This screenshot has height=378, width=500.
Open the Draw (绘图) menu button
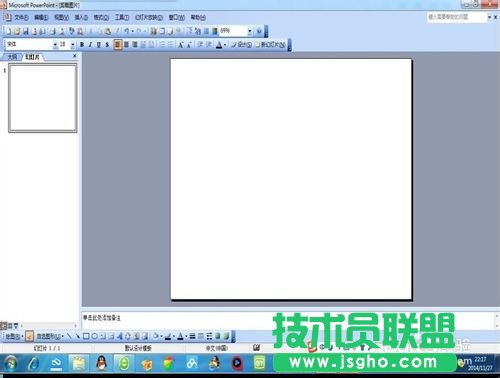click(x=14, y=336)
